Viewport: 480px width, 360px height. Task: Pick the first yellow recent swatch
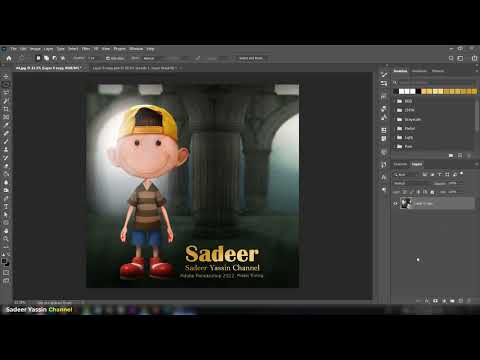point(424,91)
